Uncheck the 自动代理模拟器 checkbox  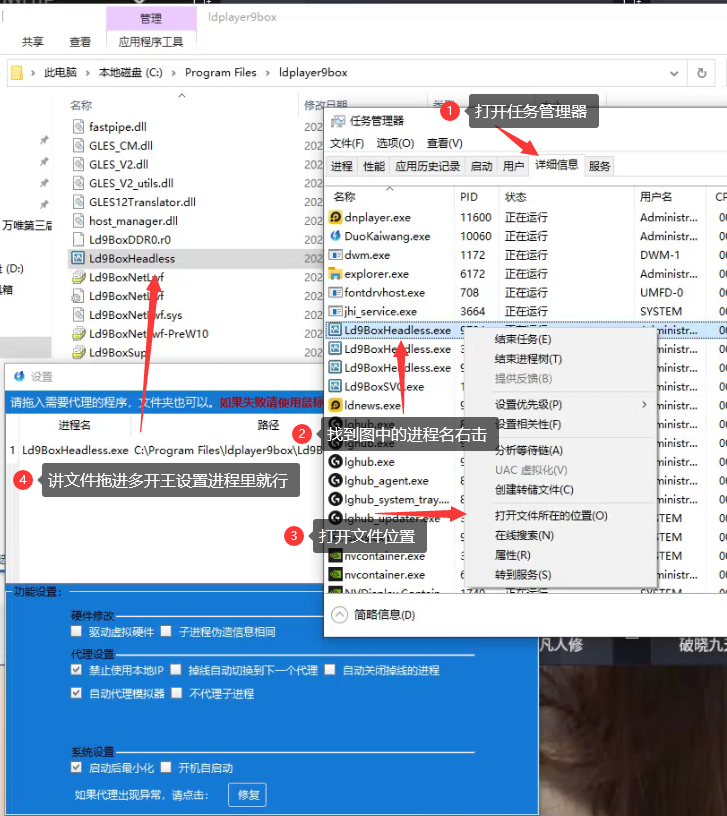click(76, 693)
